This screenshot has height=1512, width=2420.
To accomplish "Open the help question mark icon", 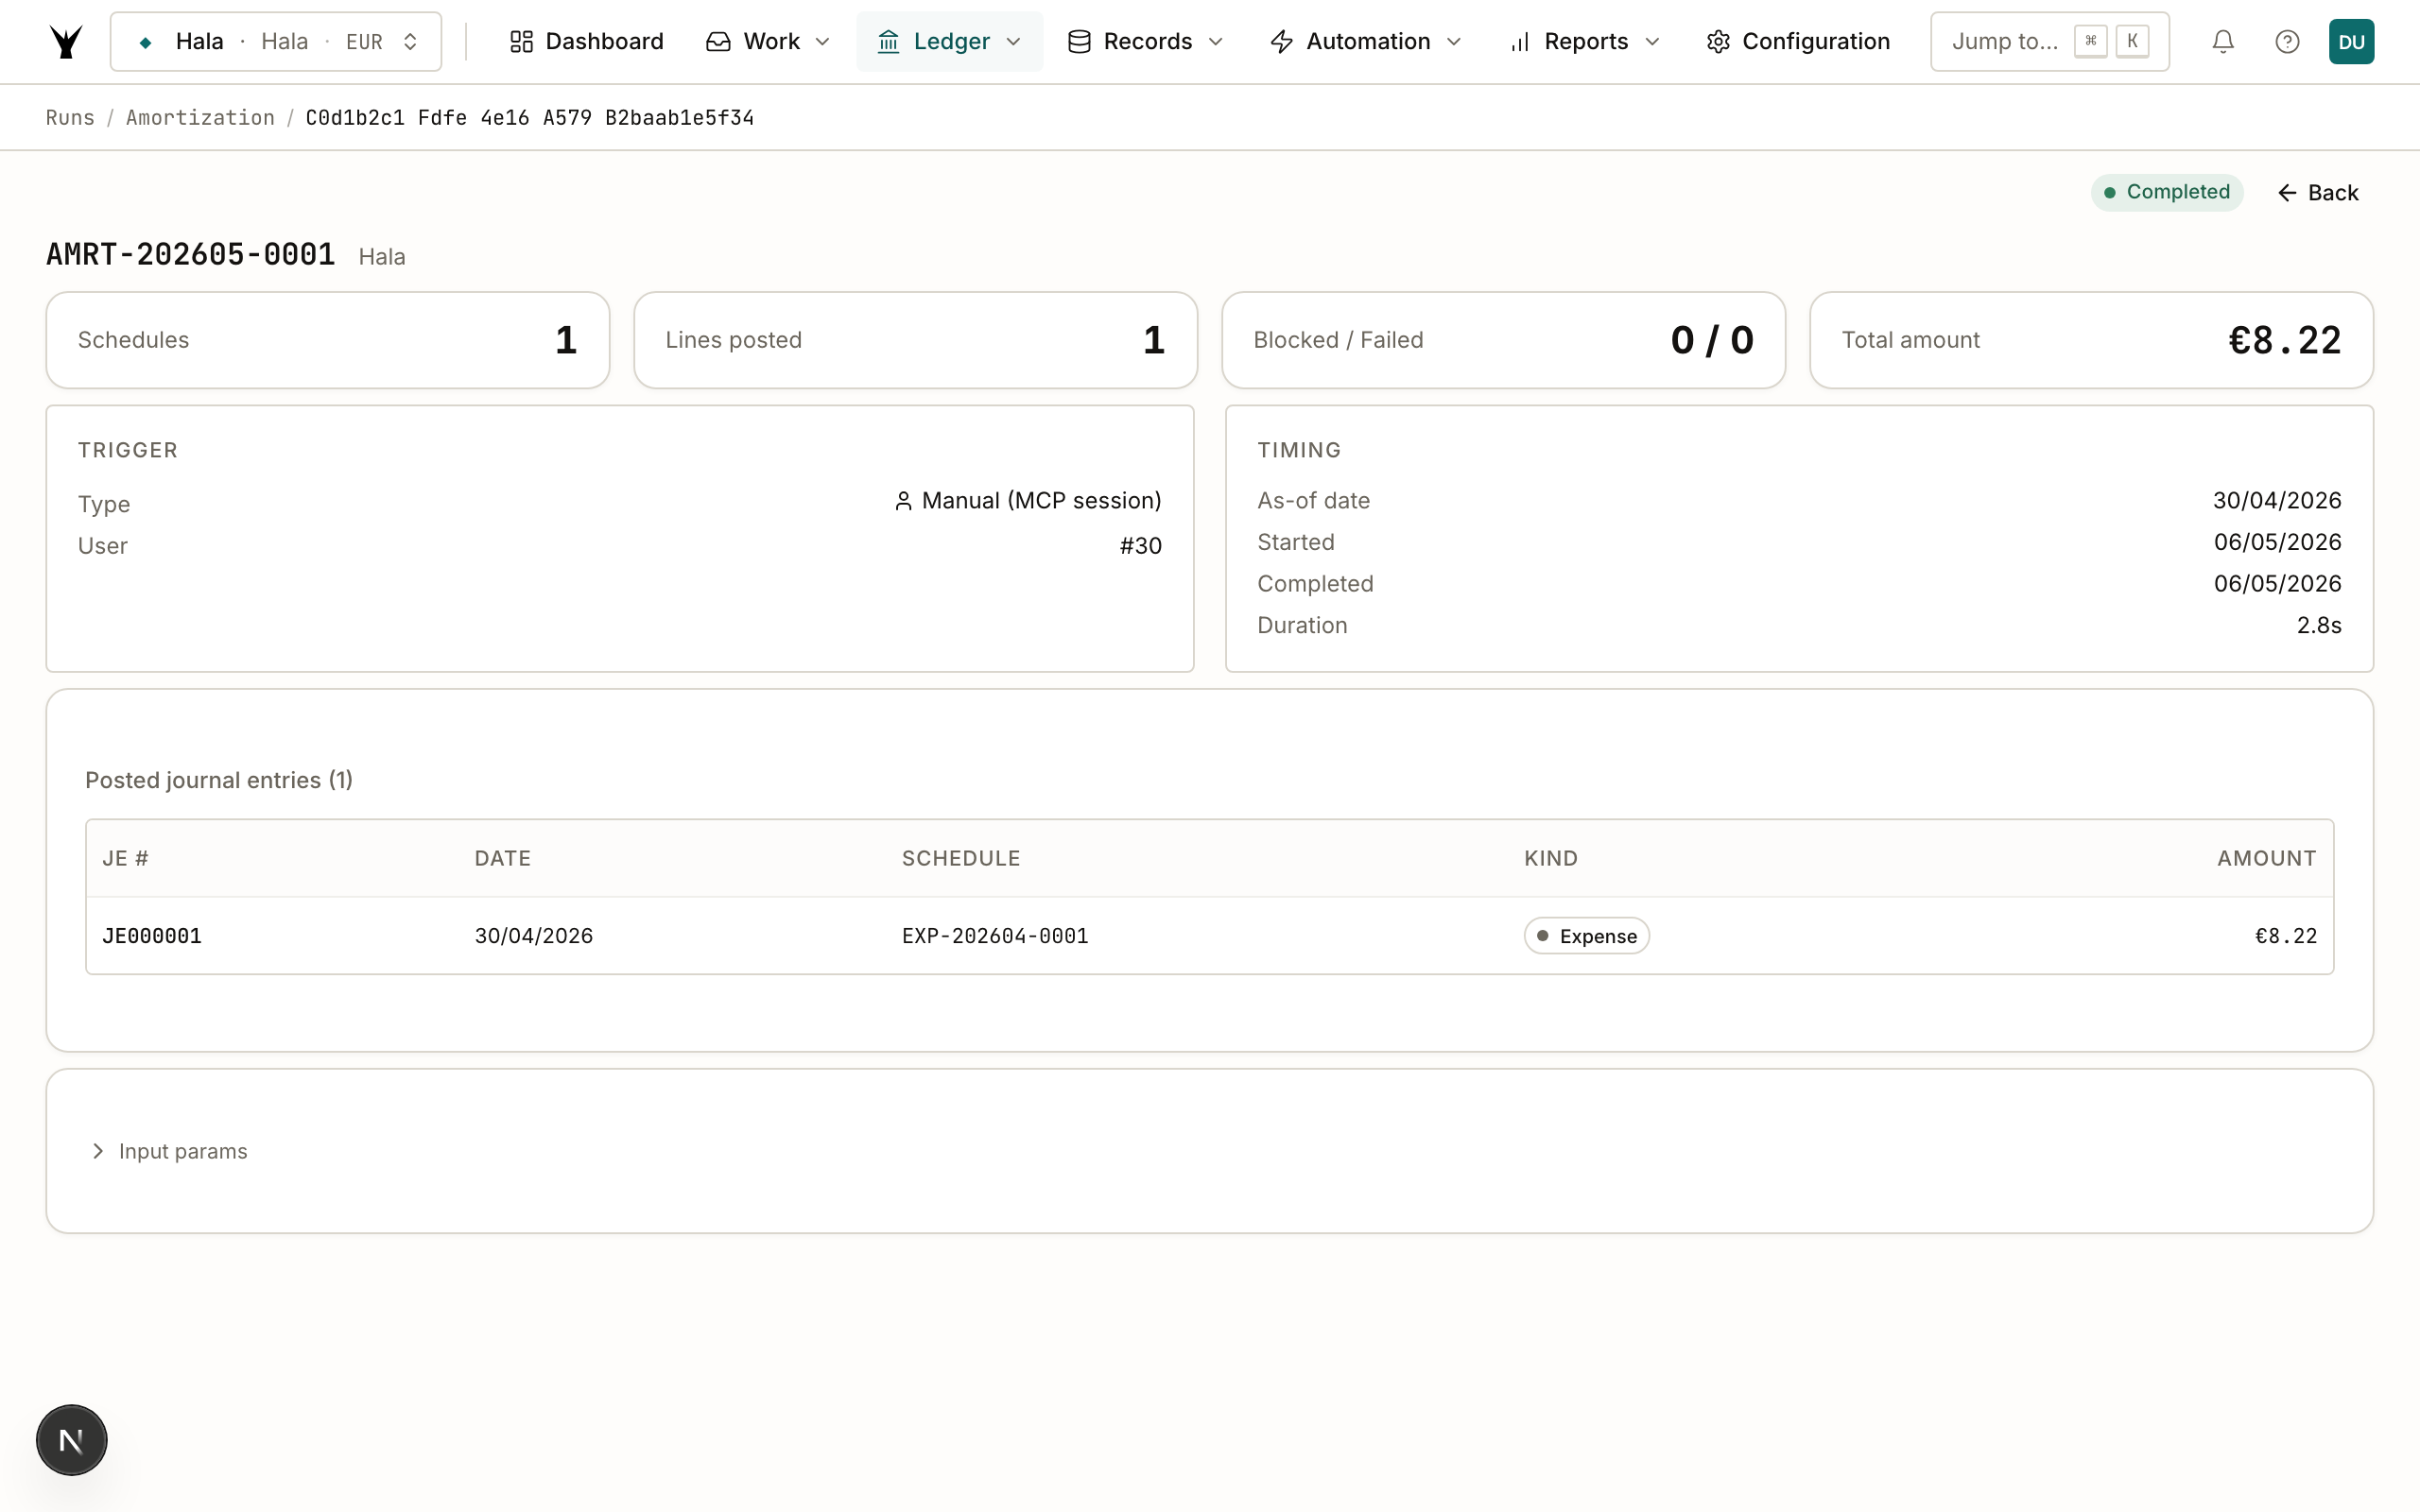I will pos(2287,41).
